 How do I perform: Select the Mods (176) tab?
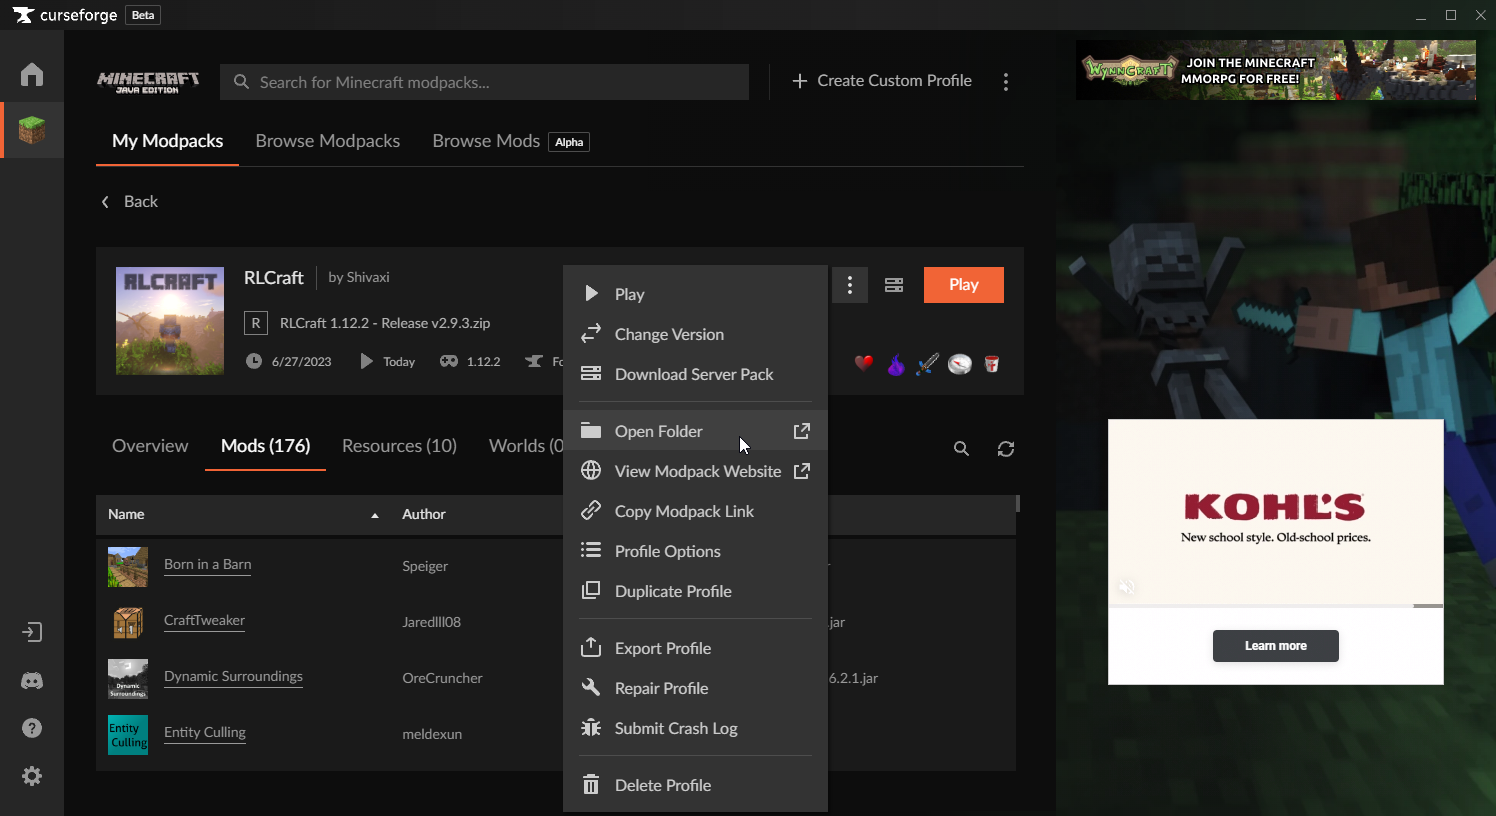(265, 446)
